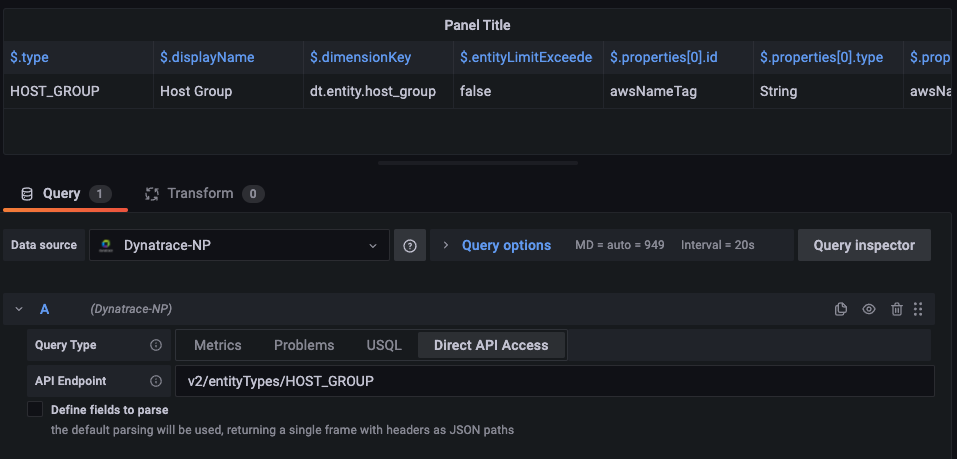This screenshot has height=459, width=957.
Task: Click the (Dynatrace-NP) label beside query A
Action: (131, 309)
